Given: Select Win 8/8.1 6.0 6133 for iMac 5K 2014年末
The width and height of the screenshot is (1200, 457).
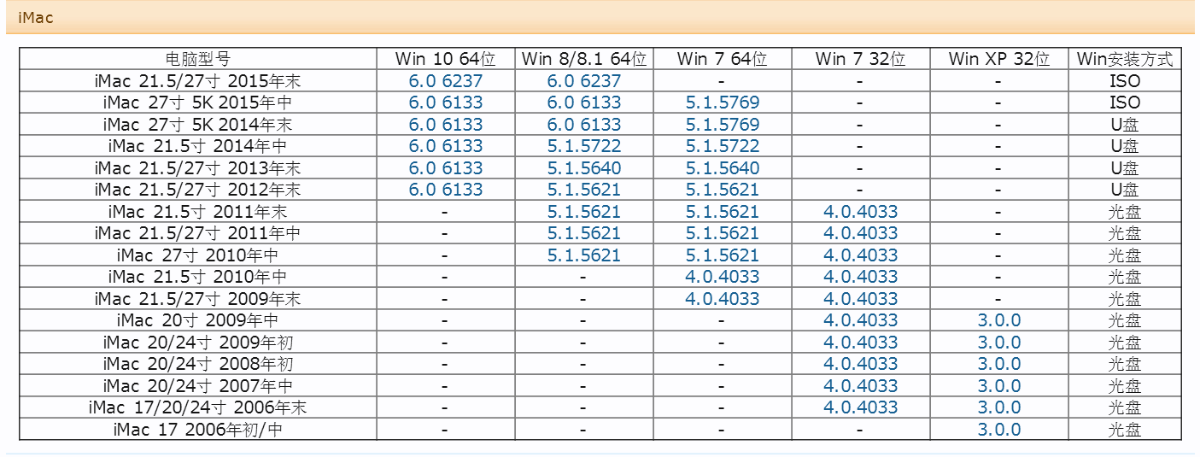Looking at the screenshot, I should point(584,125).
